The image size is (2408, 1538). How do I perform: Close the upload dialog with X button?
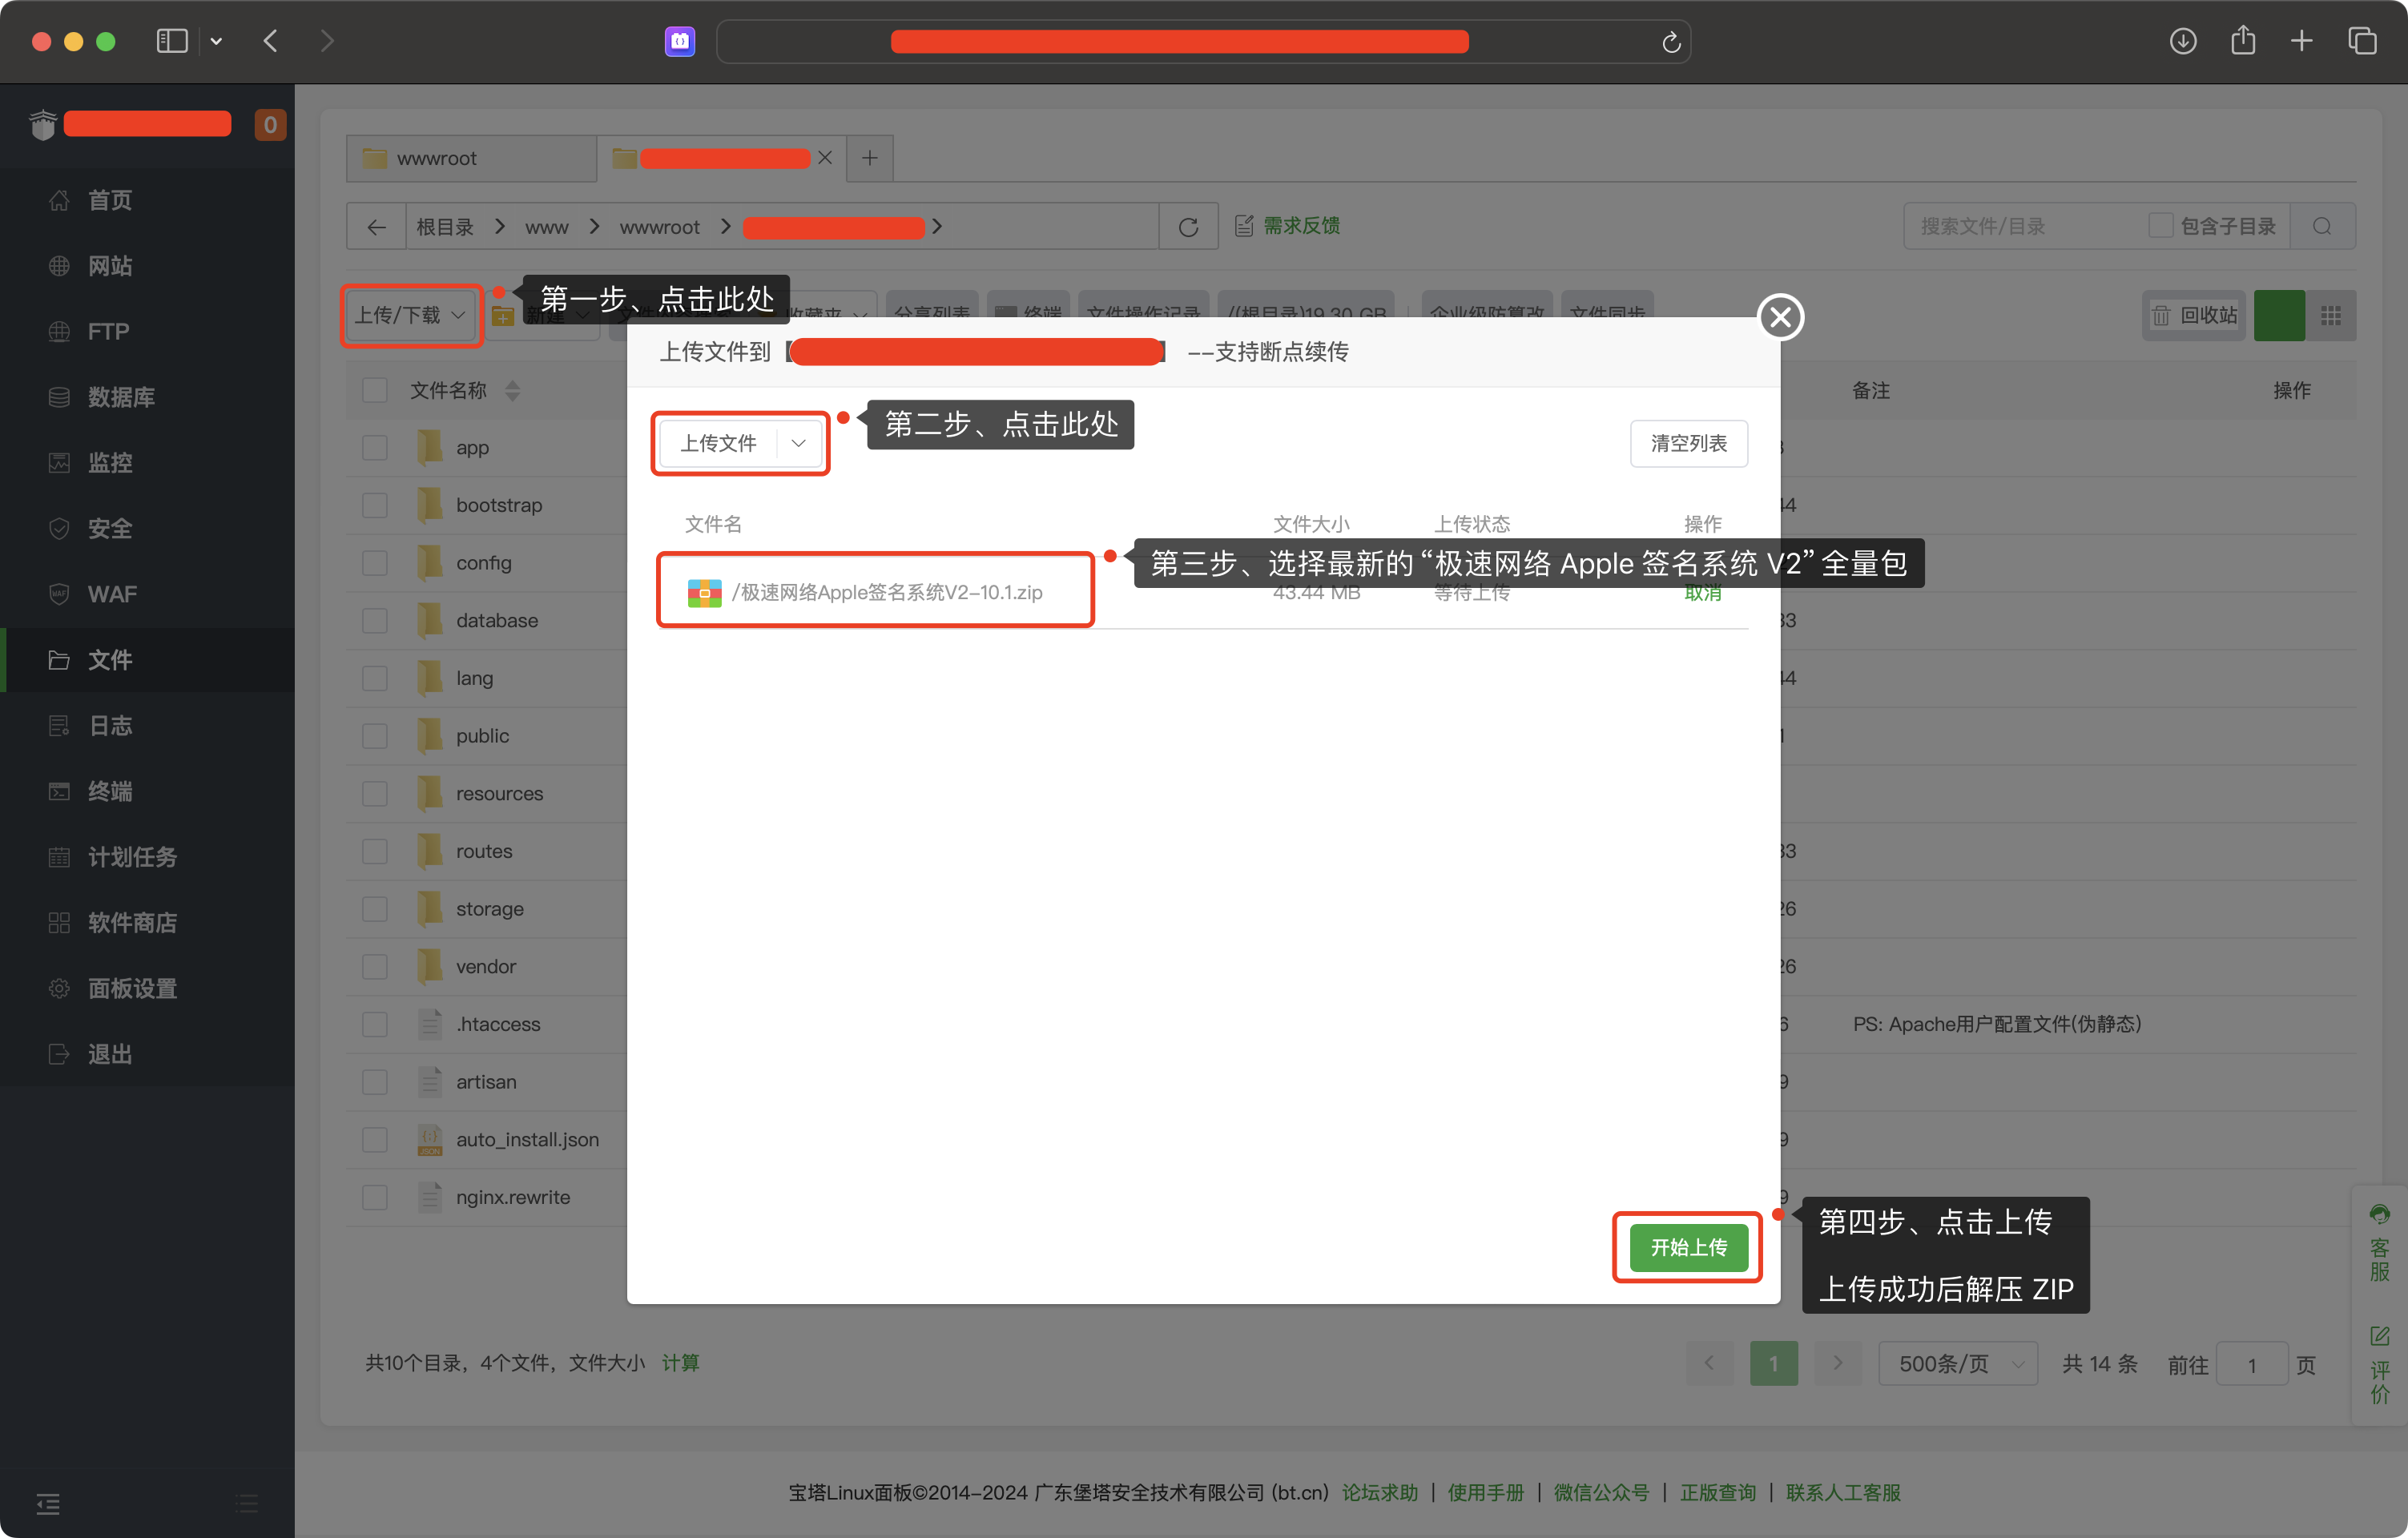[1780, 317]
